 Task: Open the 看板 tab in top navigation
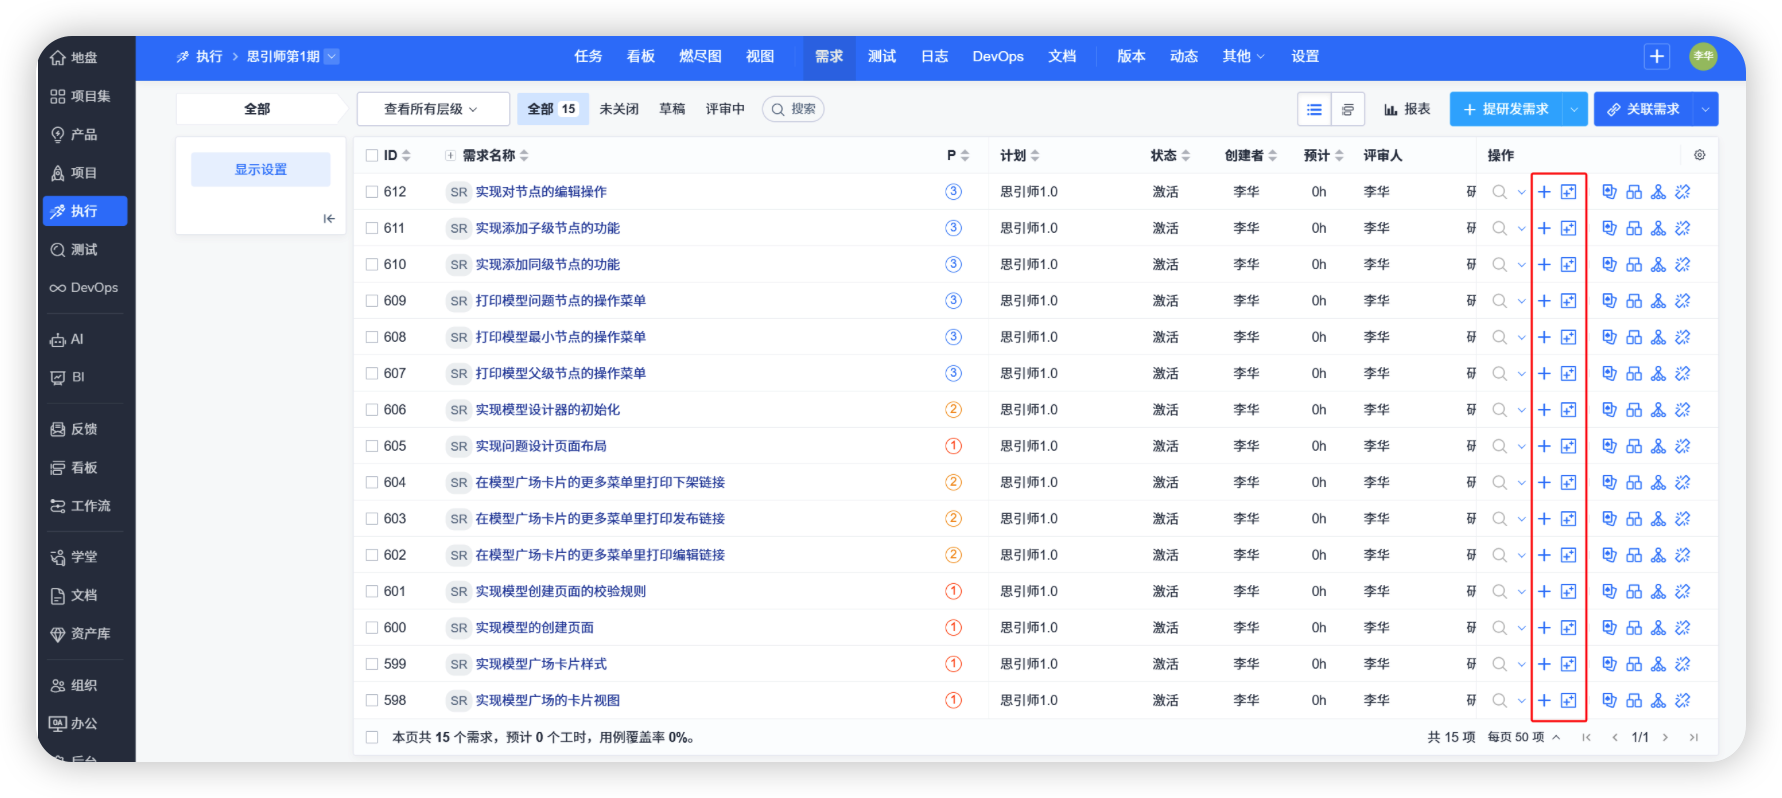[640, 57]
